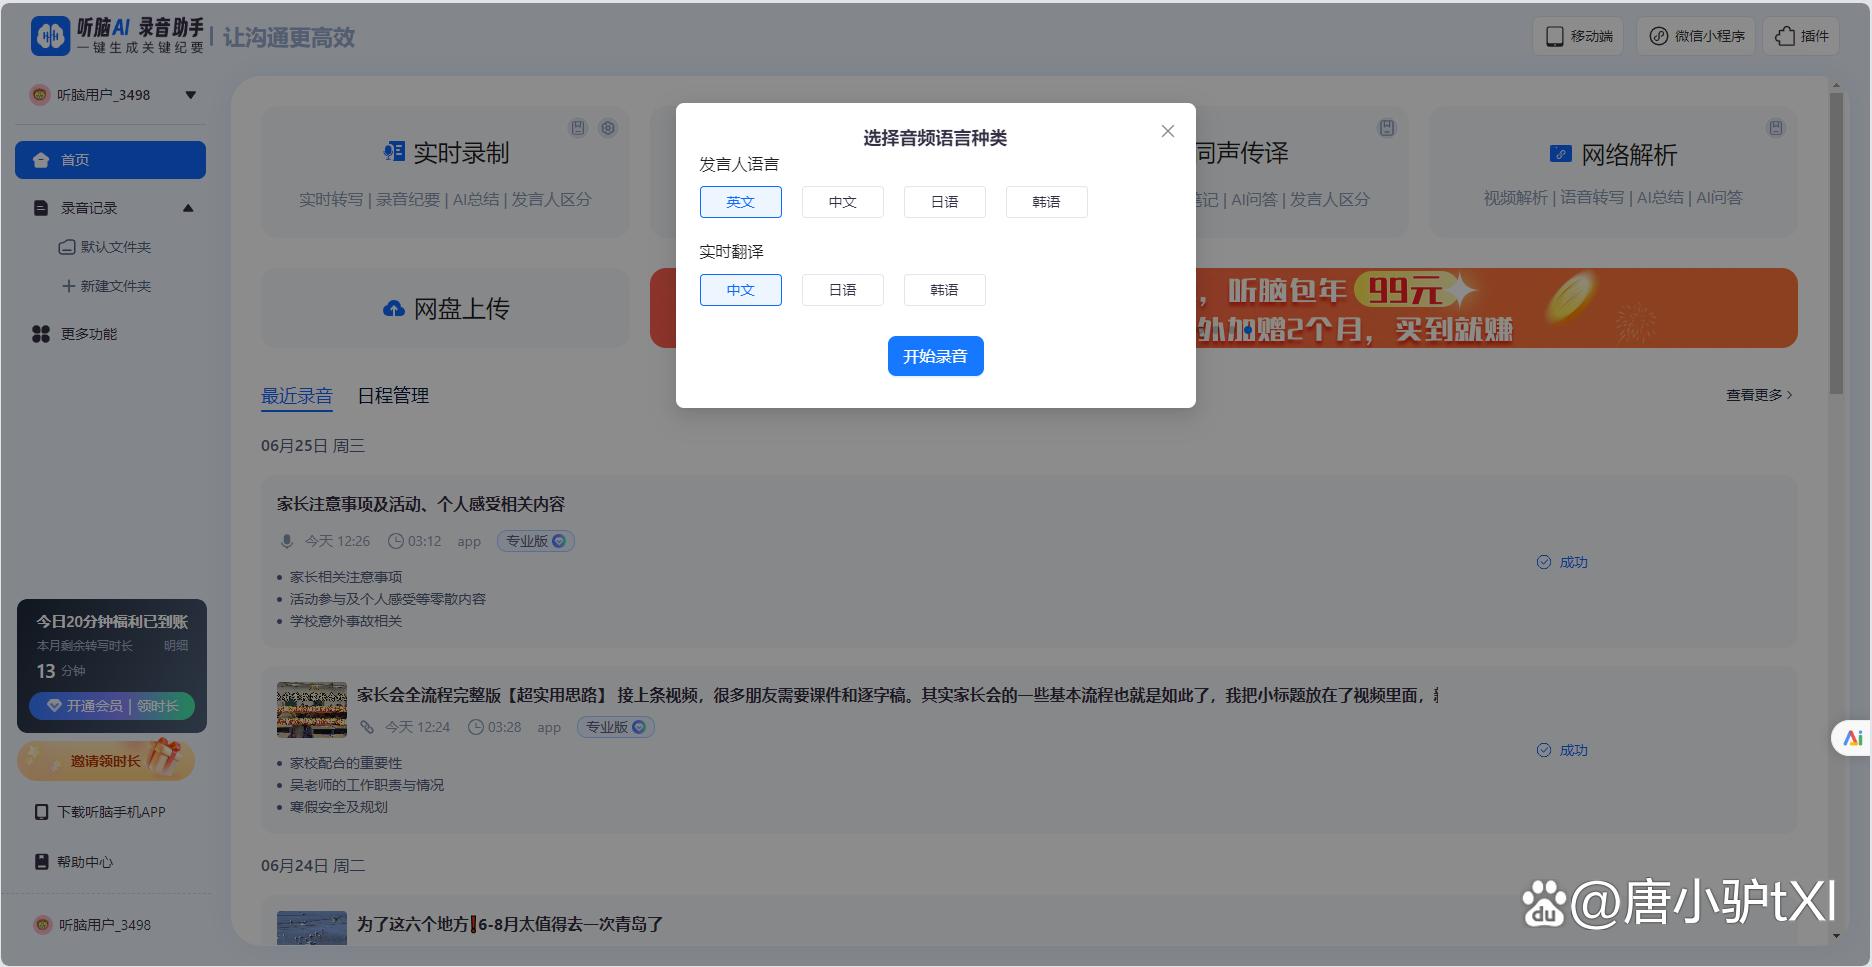Click the 听脑AI 录音助手 logo
Viewport: 1872px width, 967px height.
click(x=118, y=36)
